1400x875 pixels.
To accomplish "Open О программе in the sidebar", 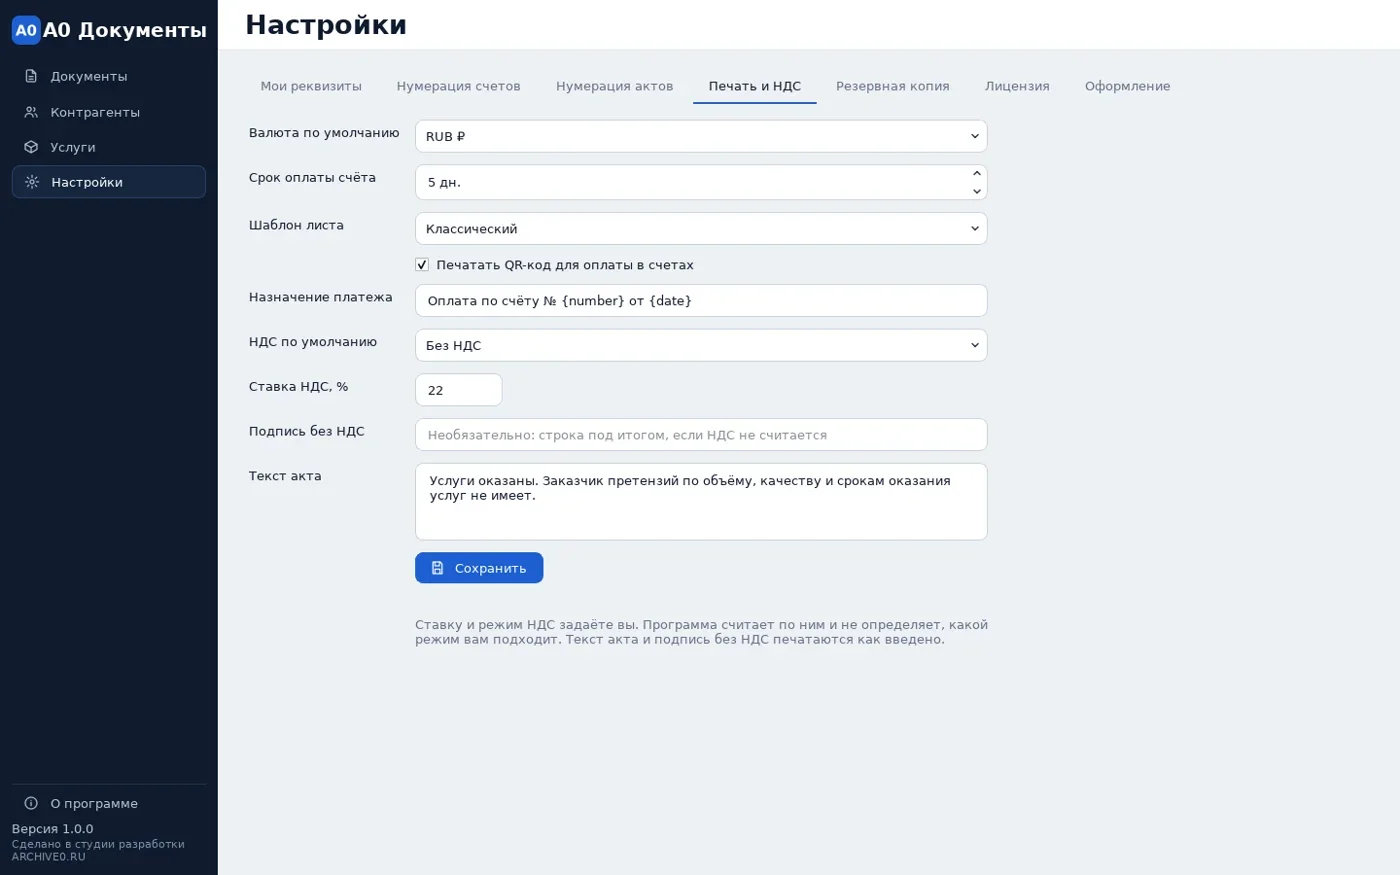I will [109, 803].
